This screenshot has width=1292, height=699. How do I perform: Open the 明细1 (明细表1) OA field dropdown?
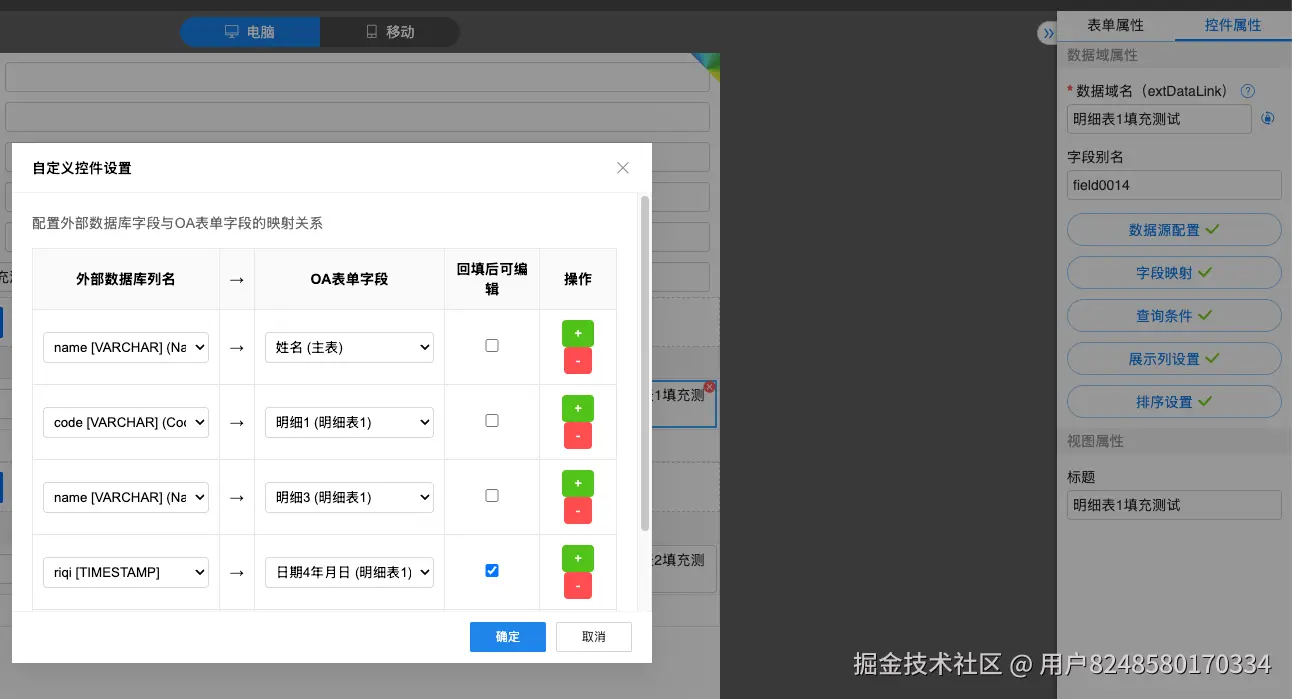[x=349, y=422]
